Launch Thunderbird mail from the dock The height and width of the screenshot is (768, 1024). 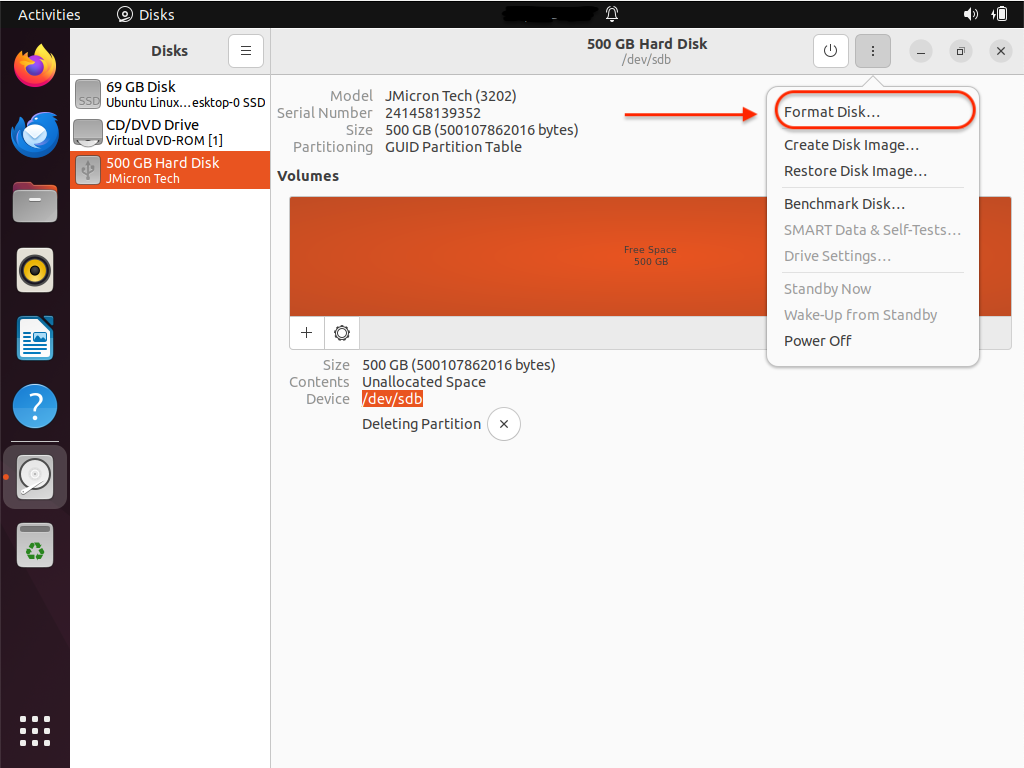35,135
